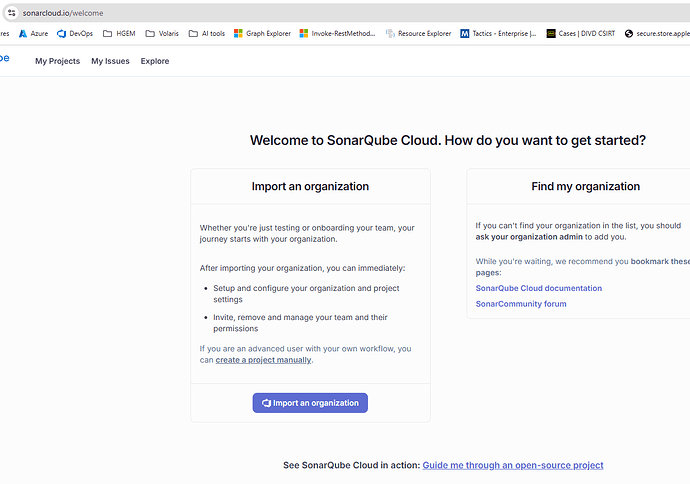Screen dimensions: 690x484
Task: Open the Tactics - Enterprise bookmark
Action: coord(498,33)
